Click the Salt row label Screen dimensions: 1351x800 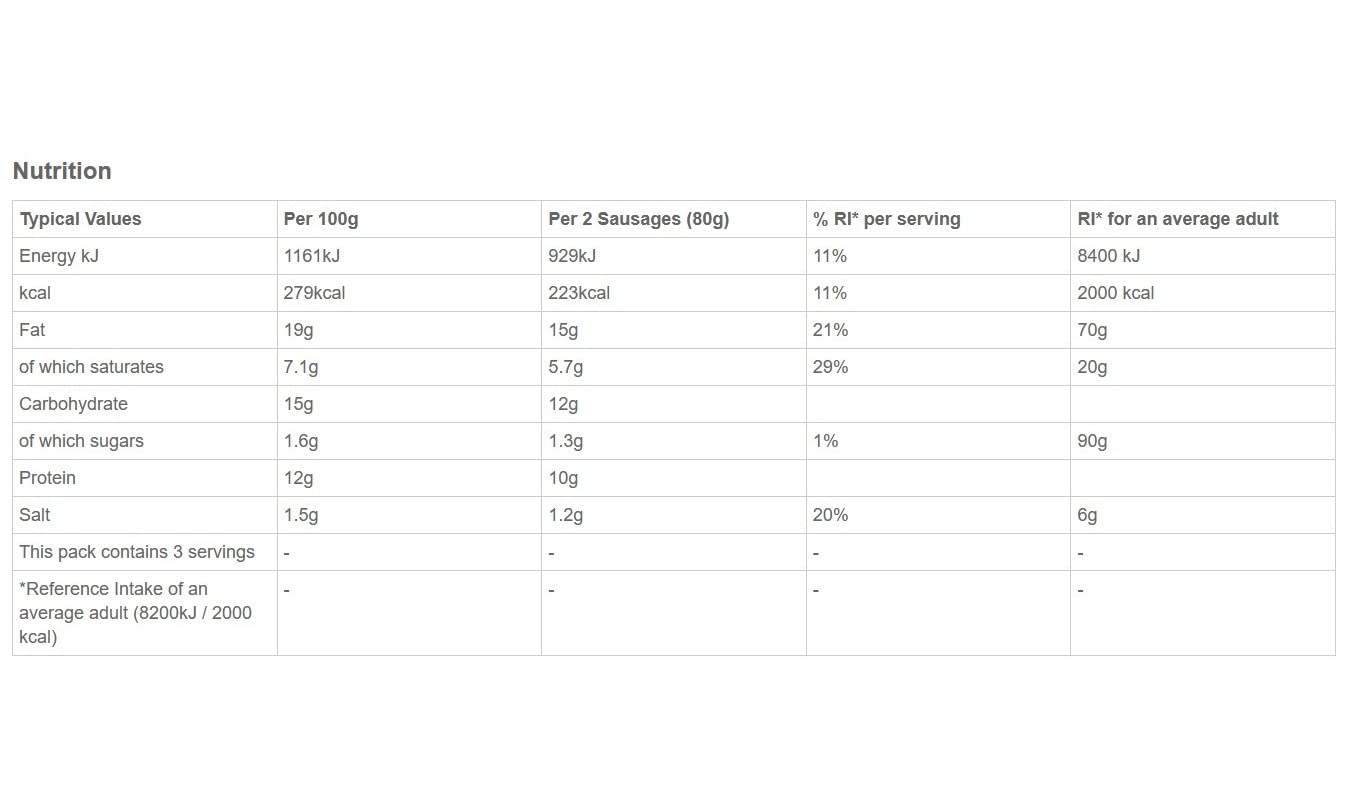(x=34, y=515)
